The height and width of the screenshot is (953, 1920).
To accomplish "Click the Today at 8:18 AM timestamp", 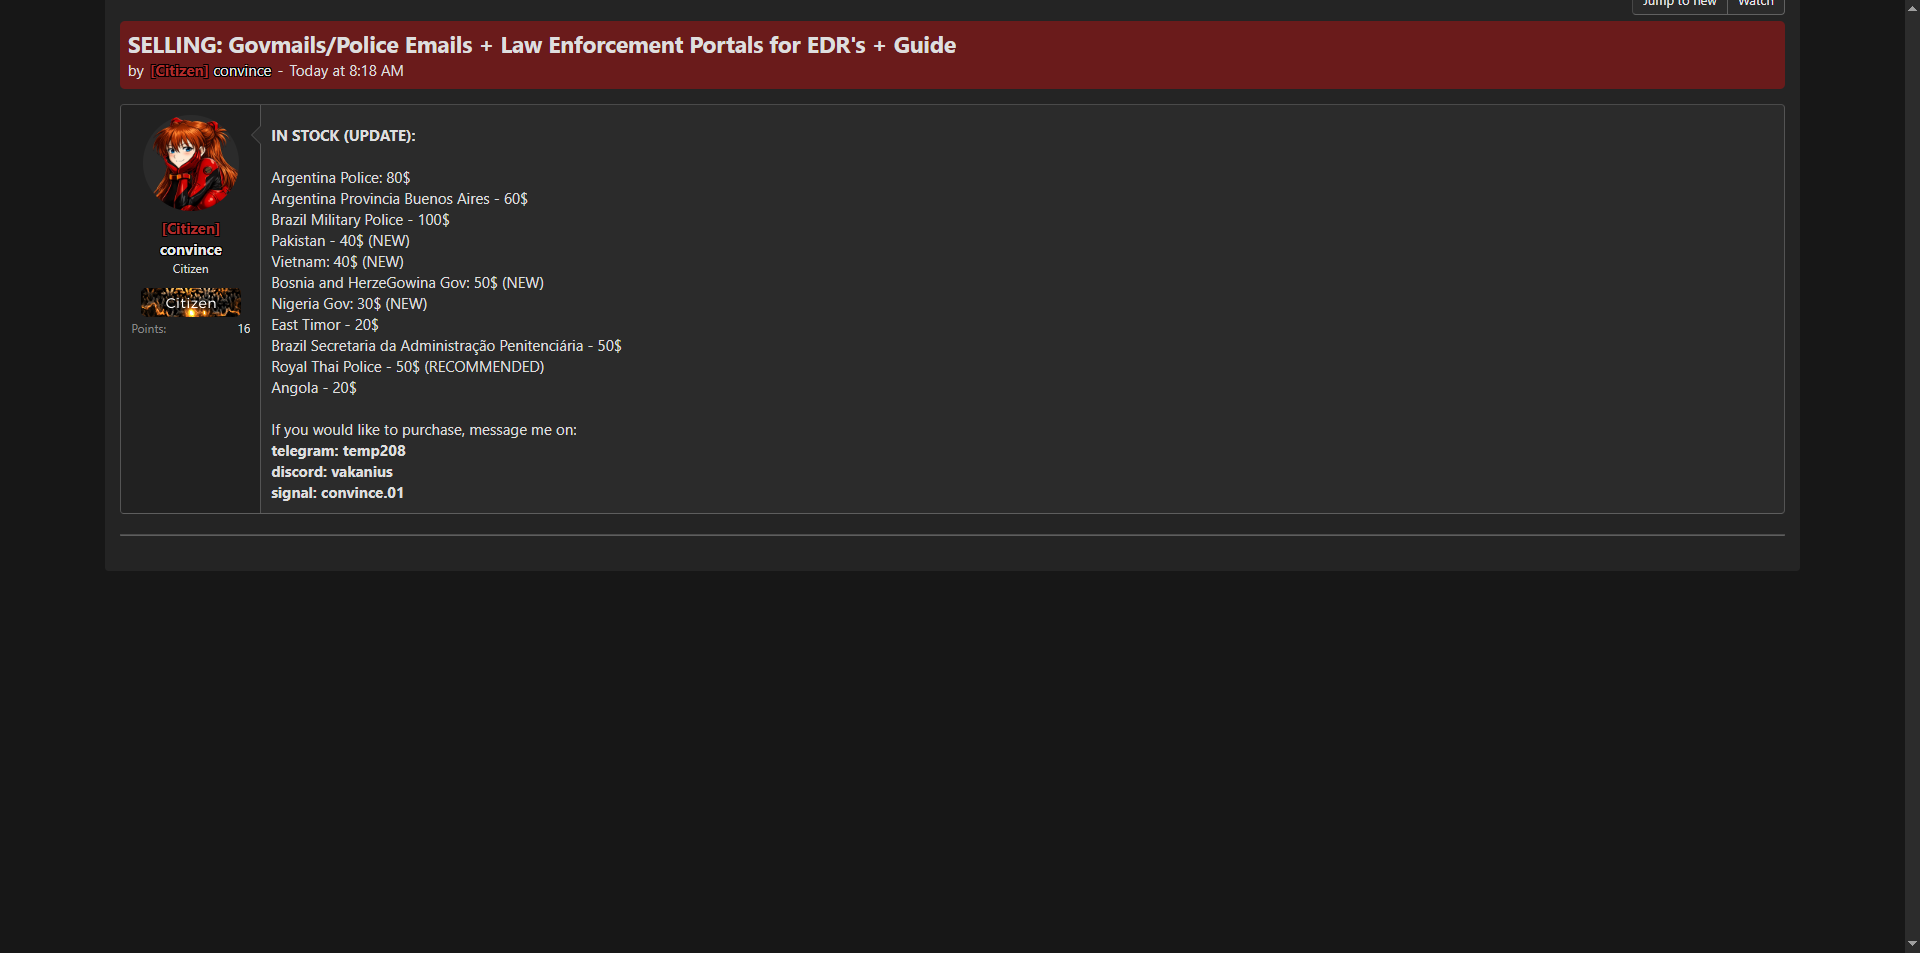I will (346, 71).
